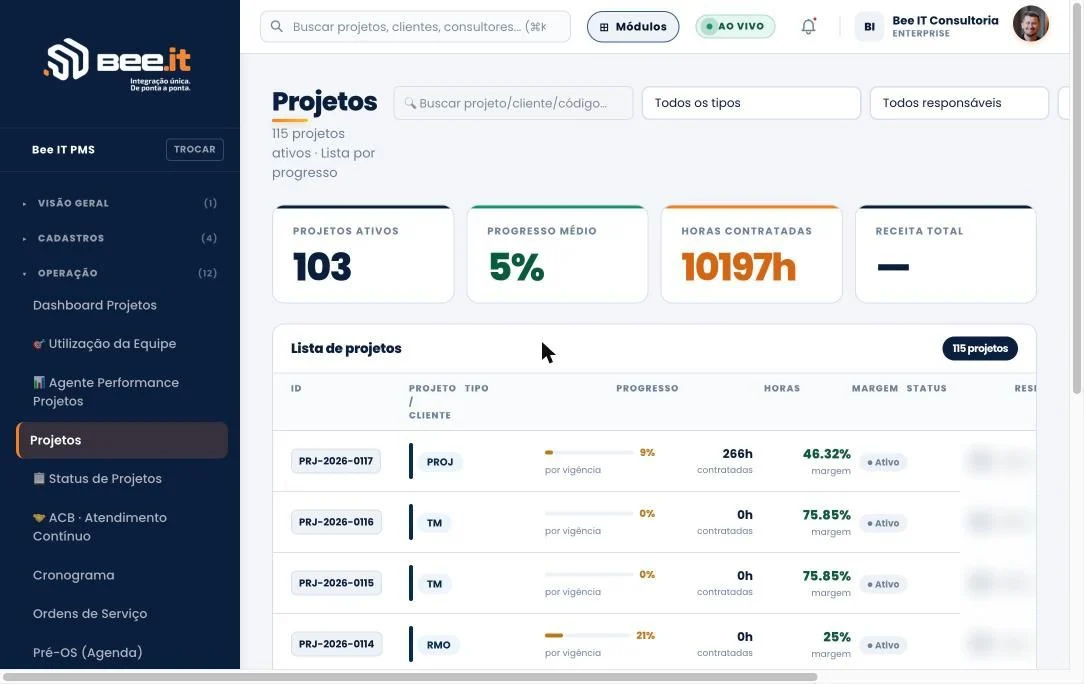Open ACB · Atendimento Contínuo
1084x684 pixels.
[x=100, y=526]
